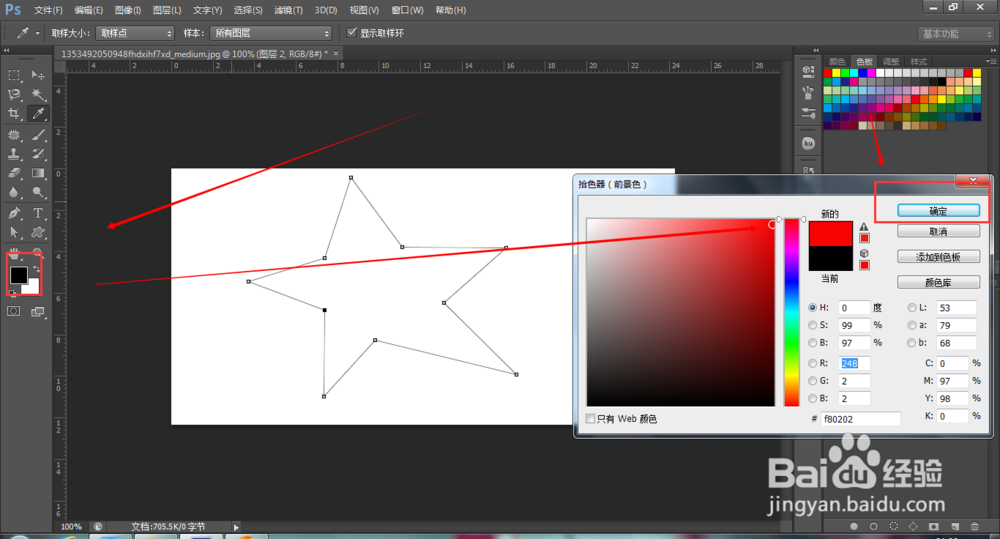Image resolution: width=1000 pixels, height=539 pixels.
Task: Open the Image menu
Action: coord(128,10)
